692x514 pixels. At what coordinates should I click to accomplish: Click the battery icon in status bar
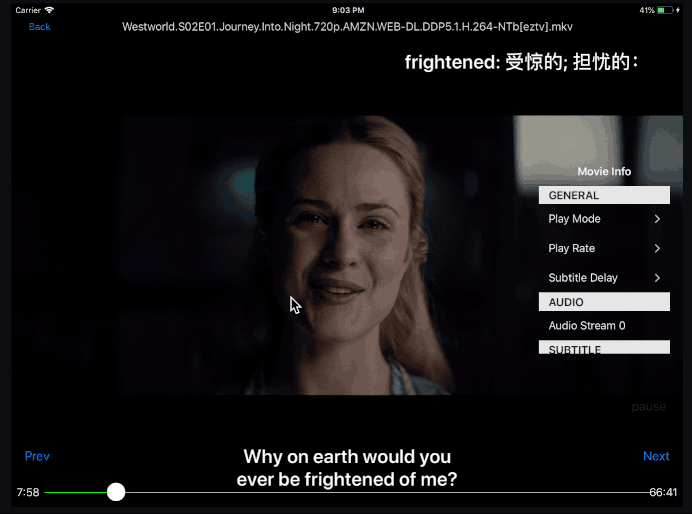[665, 10]
